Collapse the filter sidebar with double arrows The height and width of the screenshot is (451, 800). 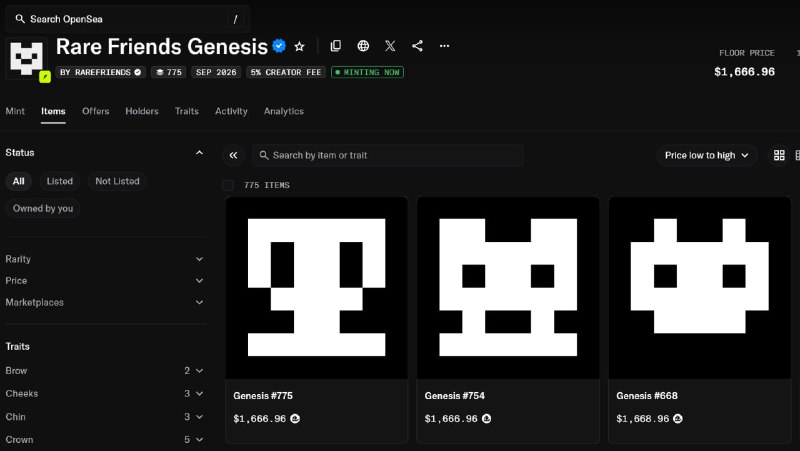pyautogui.click(x=233, y=155)
